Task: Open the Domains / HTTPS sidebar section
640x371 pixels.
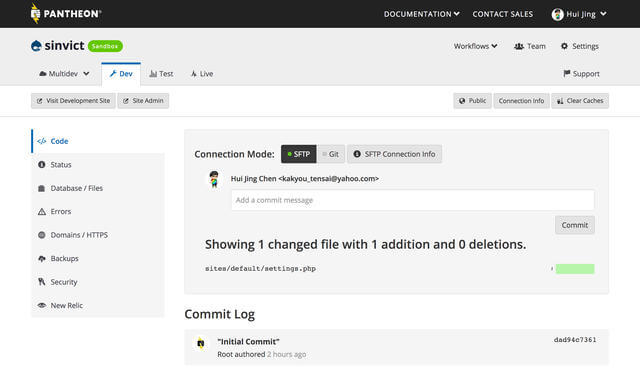Action: 98,235
